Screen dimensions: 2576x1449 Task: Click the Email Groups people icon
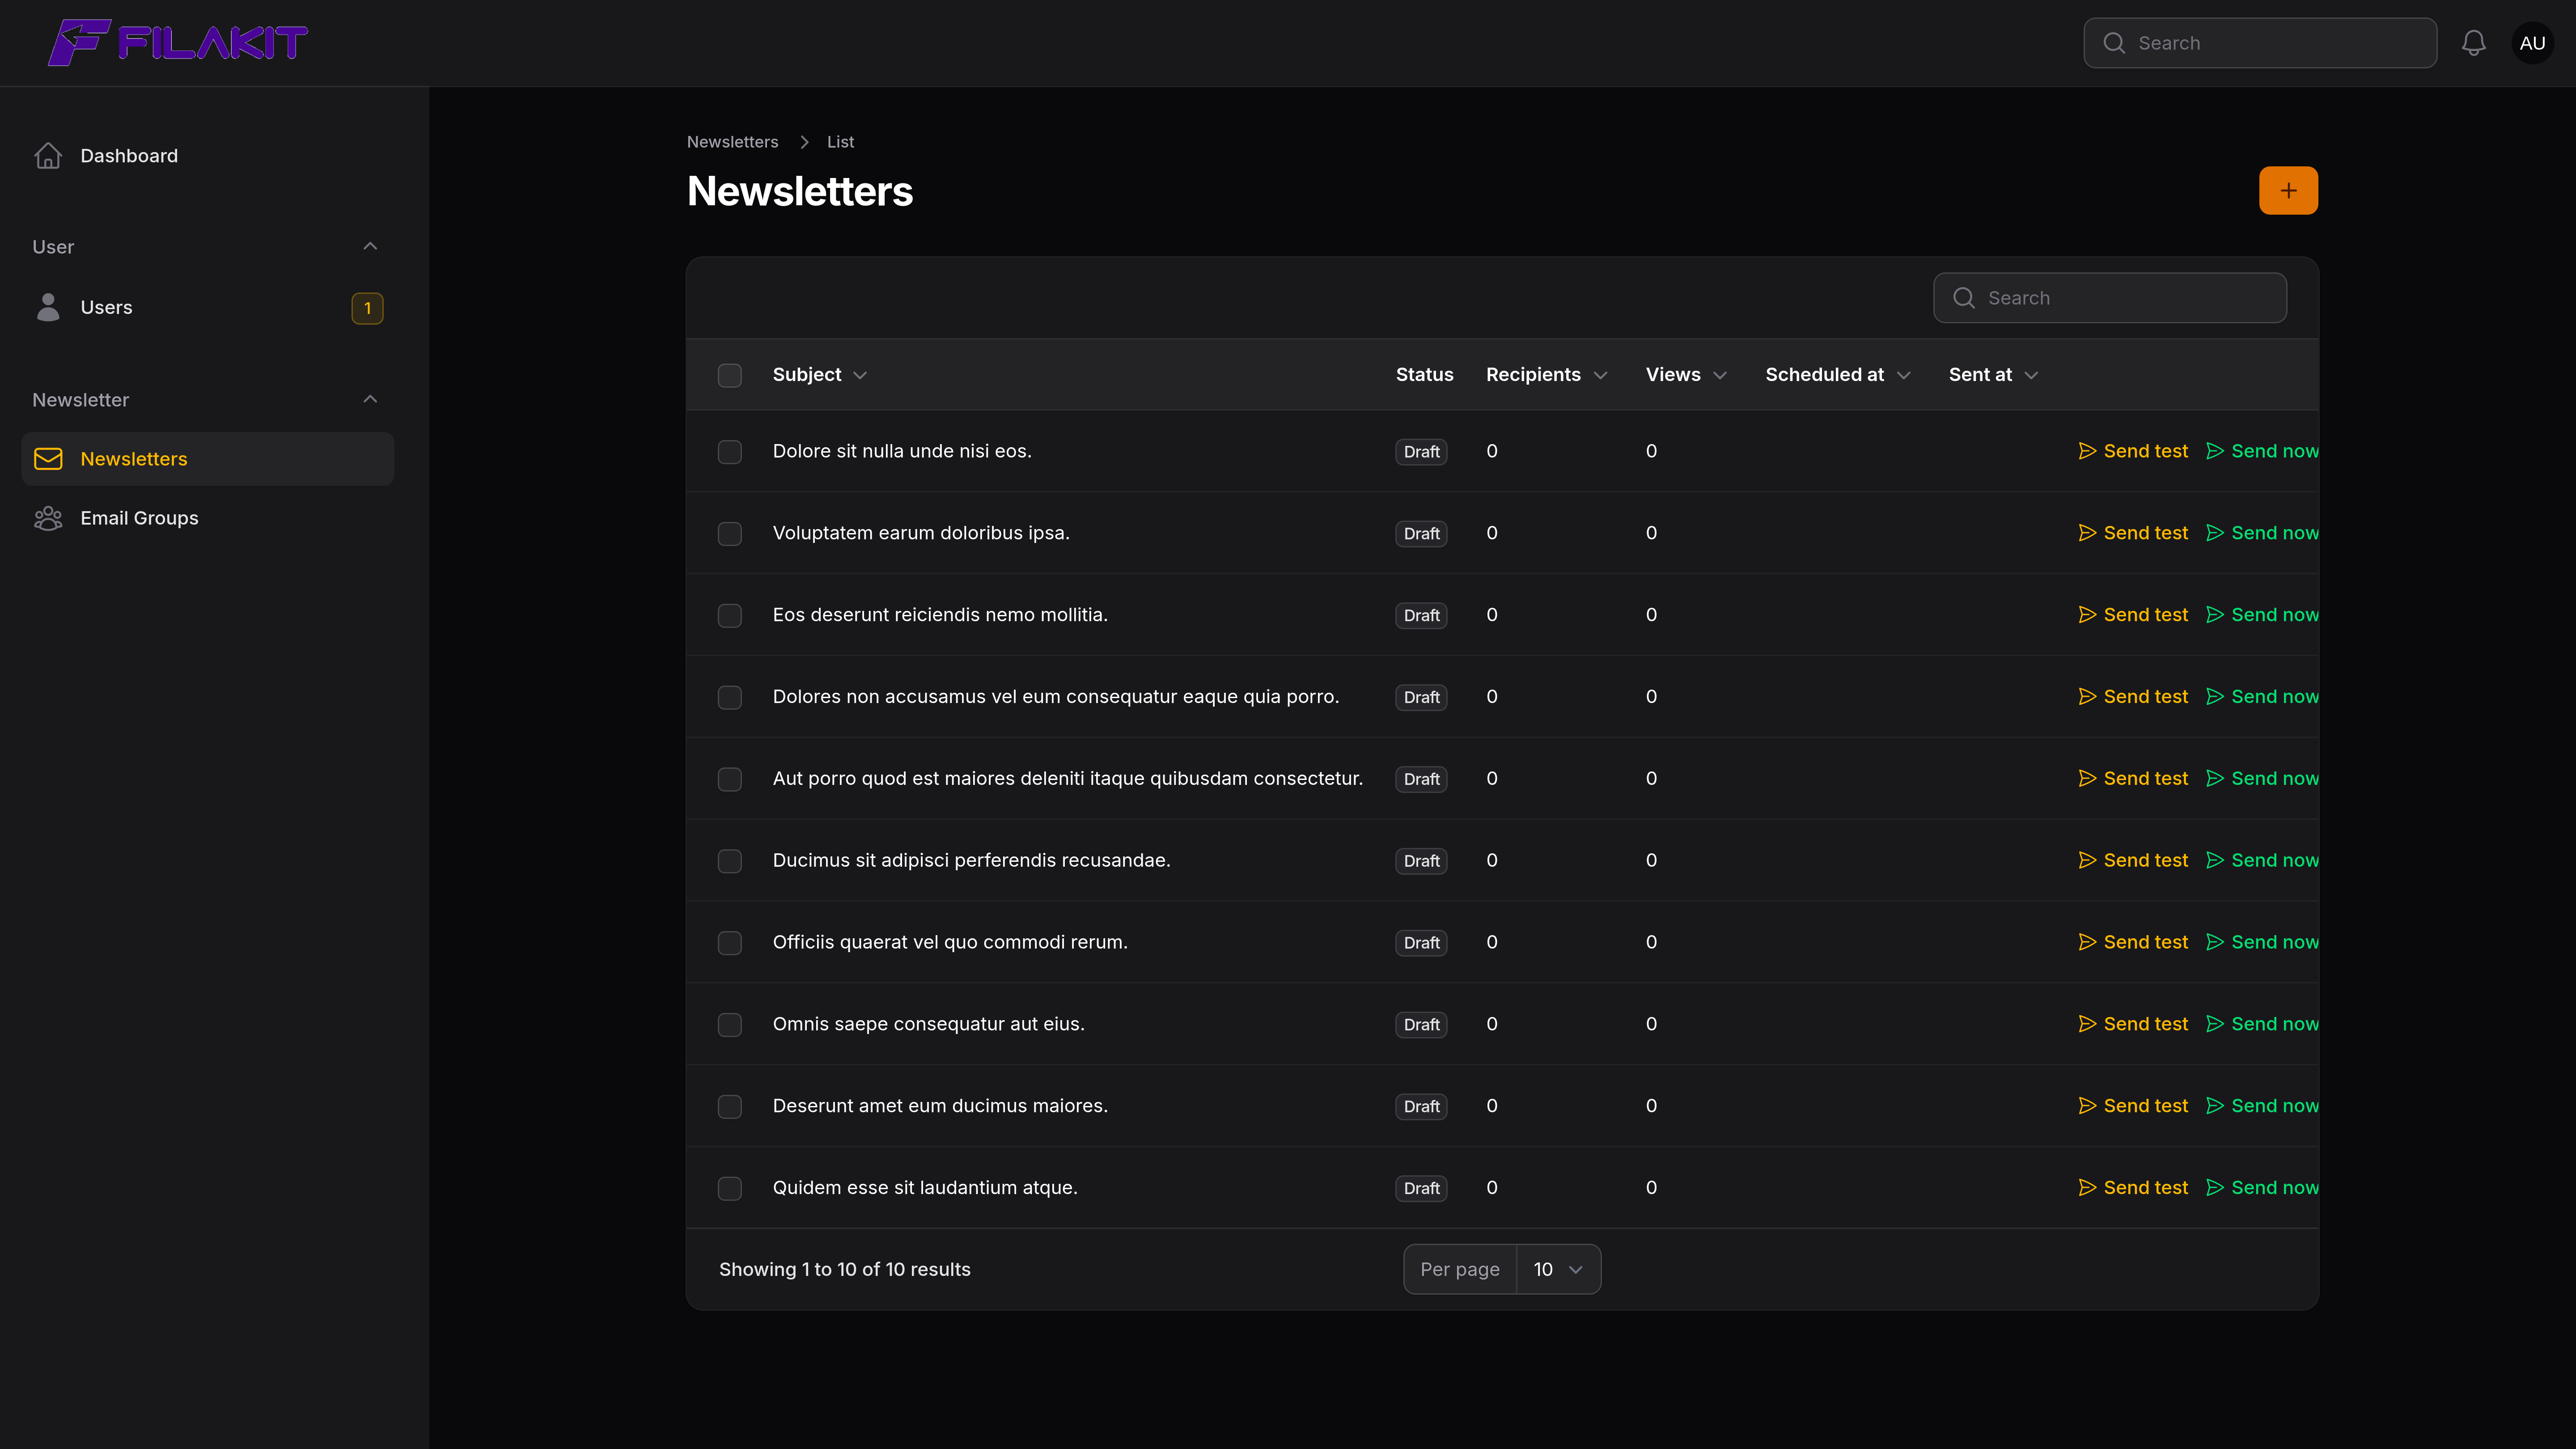pos(48,518)
